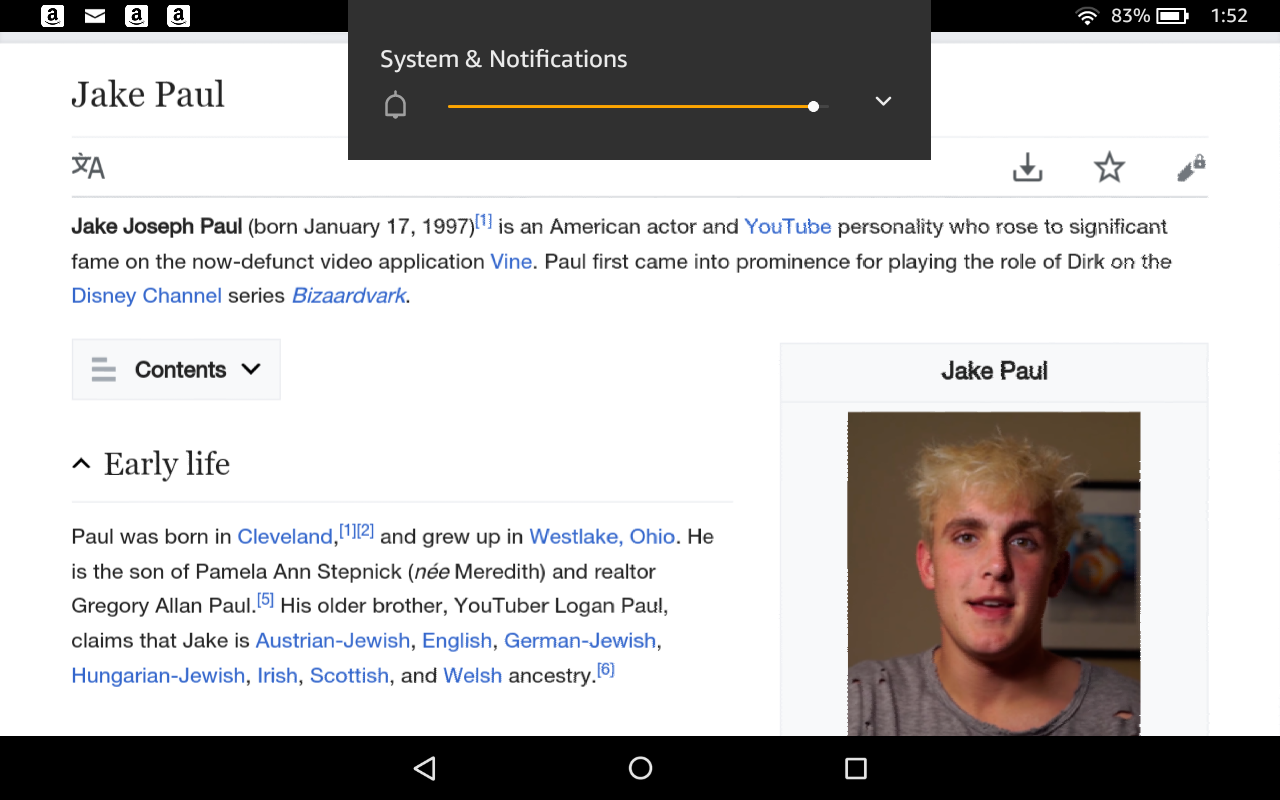Tap the Wi-Fi status icon

(1087, 16)
